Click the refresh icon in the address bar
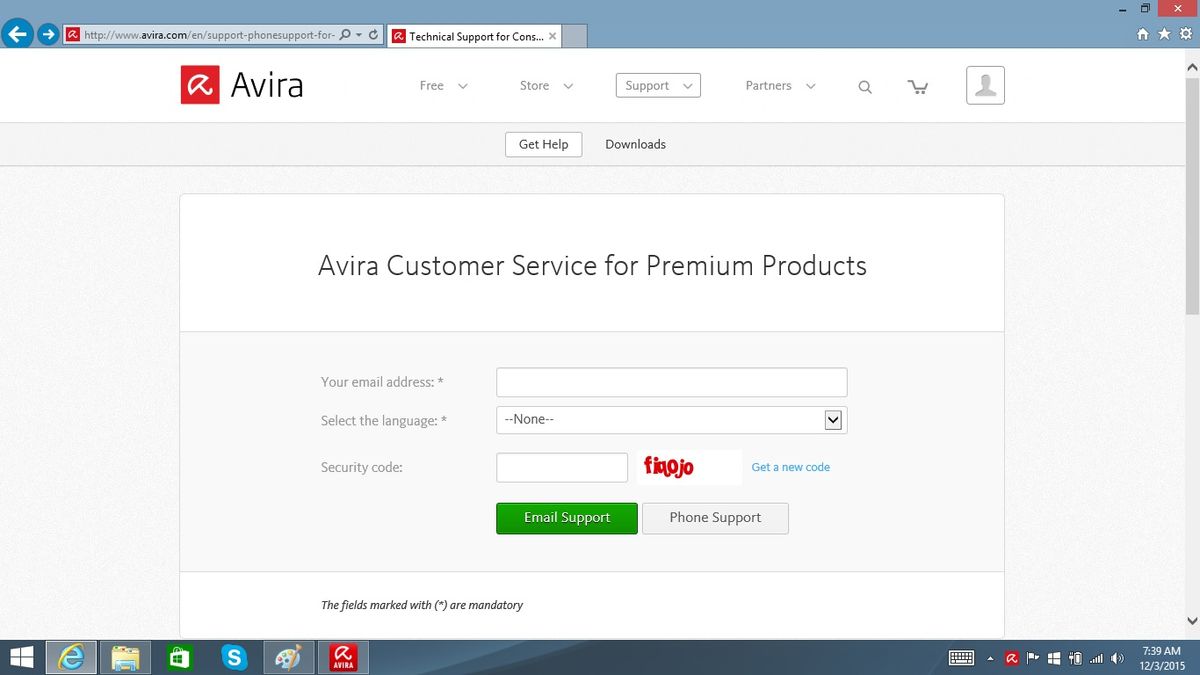1200x675 pixels. point(374,35)
